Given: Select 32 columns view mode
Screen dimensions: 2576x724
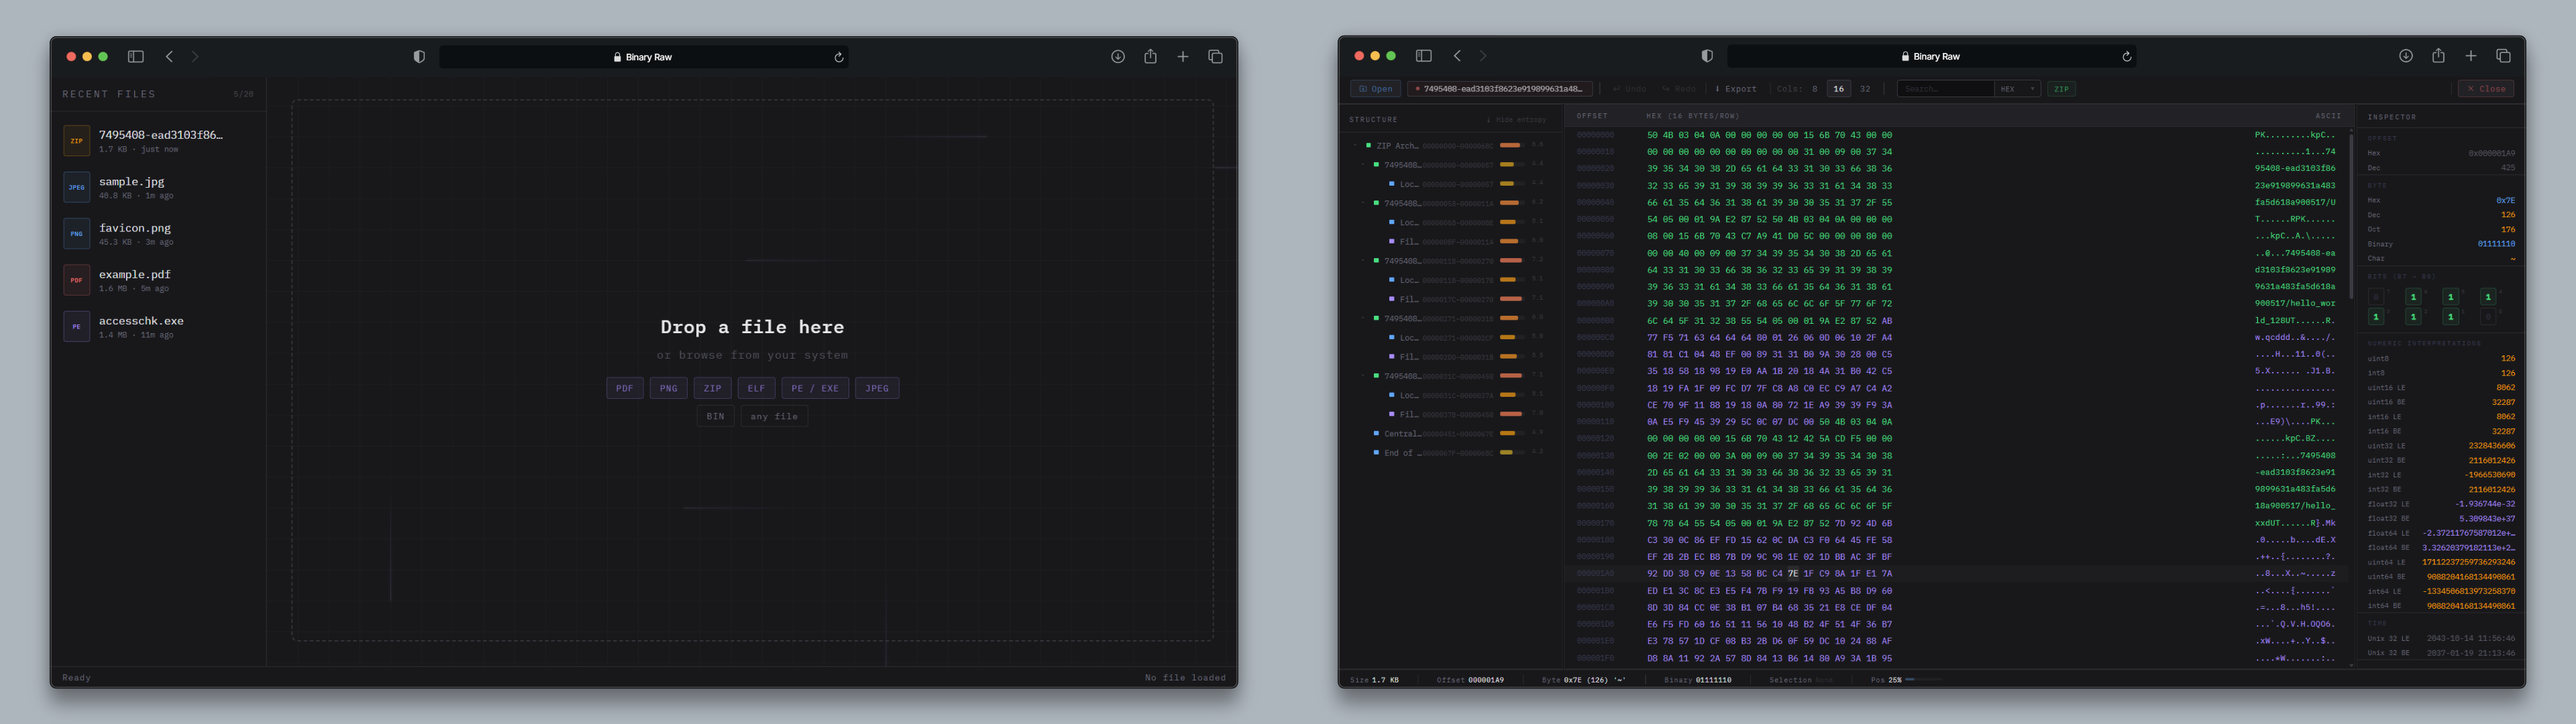Looking at the screenshot, I should coord(1864,88).
